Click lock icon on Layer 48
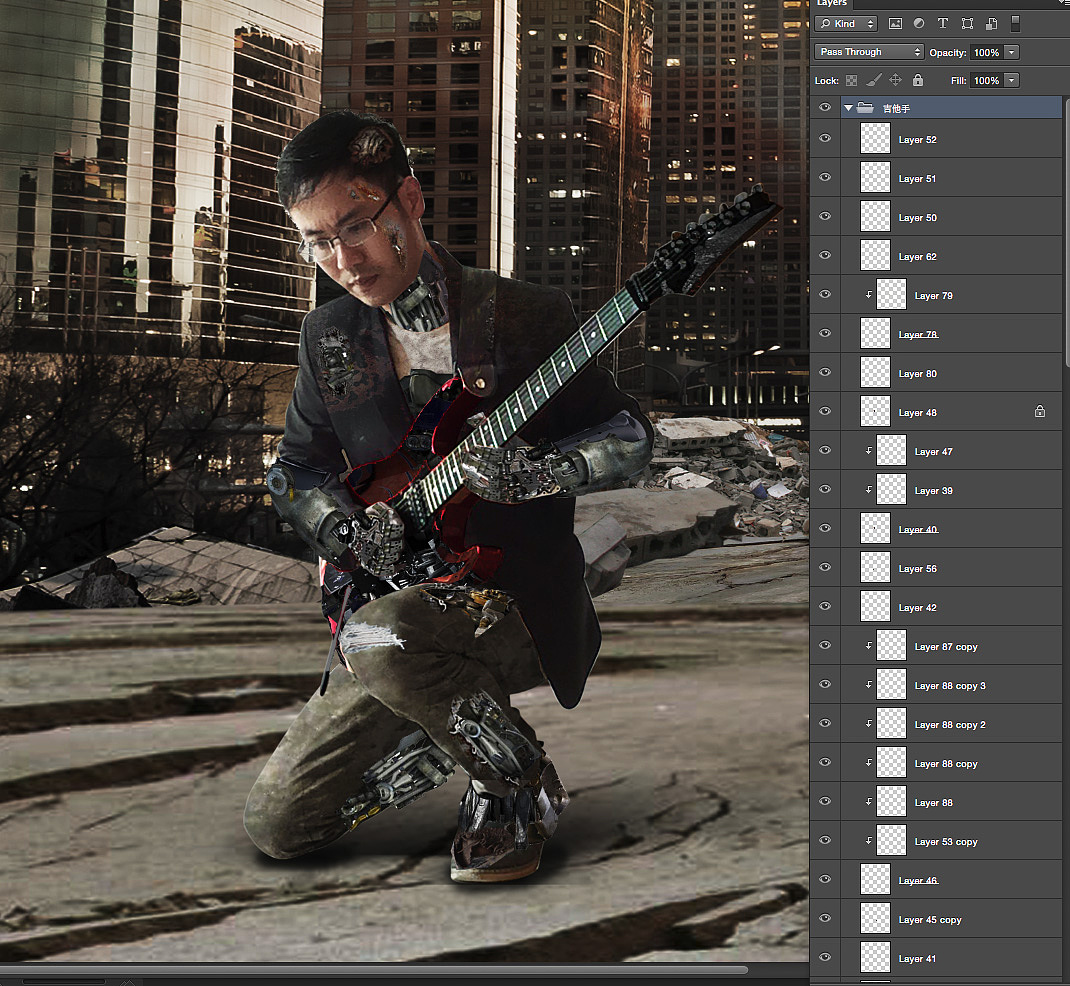This screenshot has width=1070, height=986. pyautogui.click(x=1039, y=411)
